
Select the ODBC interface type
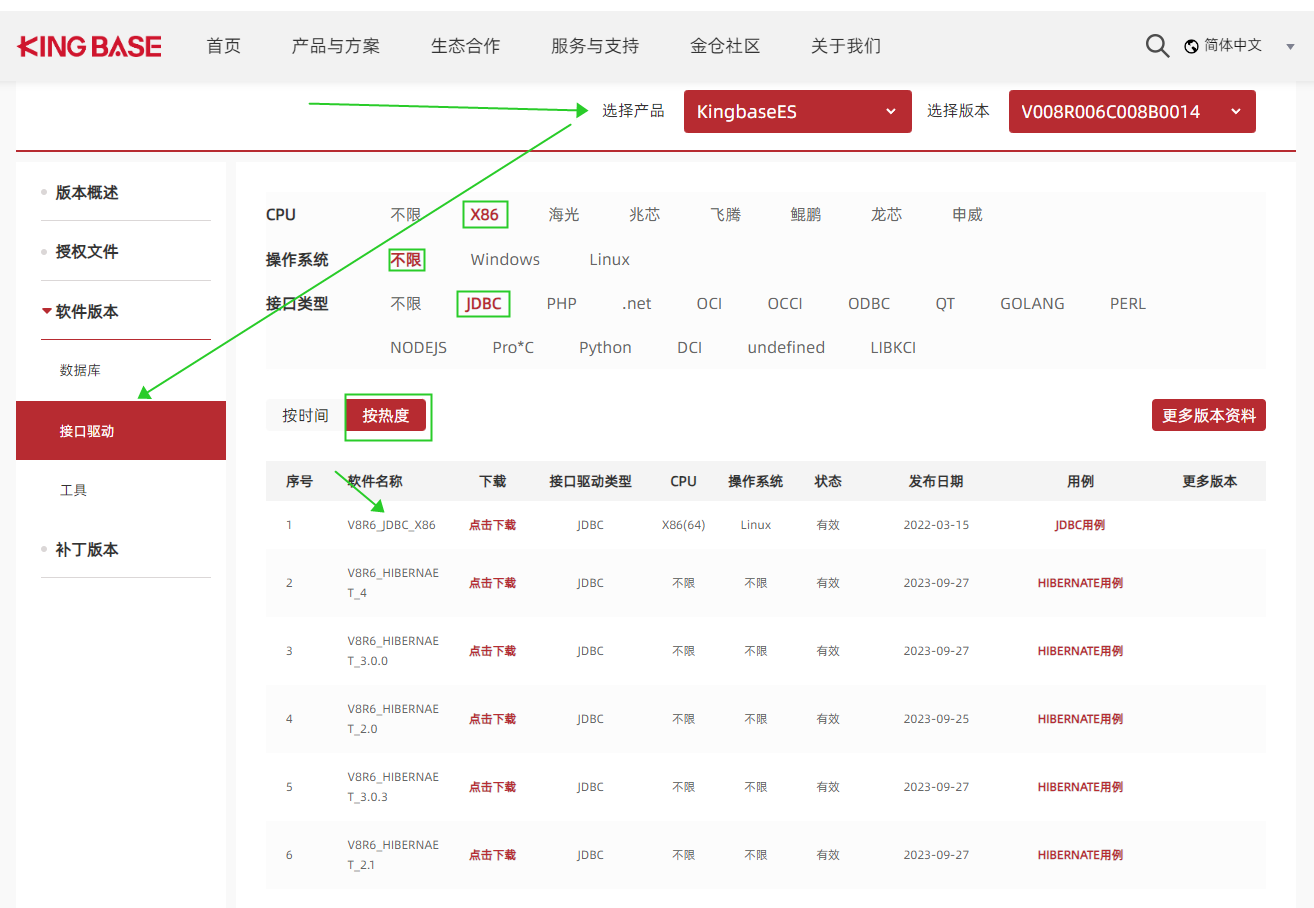(869, 304)
